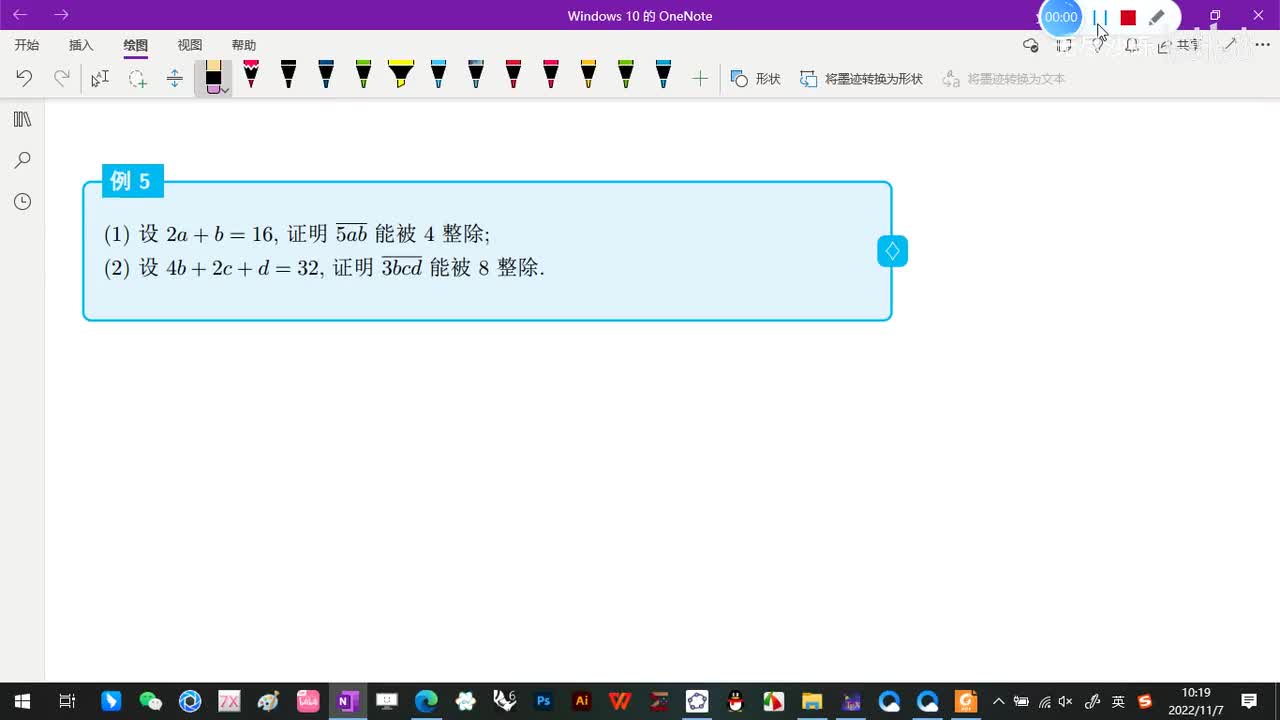This screenshot has height=720, width=1280.
Task: Open WeChat from the taskbar
Action: [x=150, y=701]
